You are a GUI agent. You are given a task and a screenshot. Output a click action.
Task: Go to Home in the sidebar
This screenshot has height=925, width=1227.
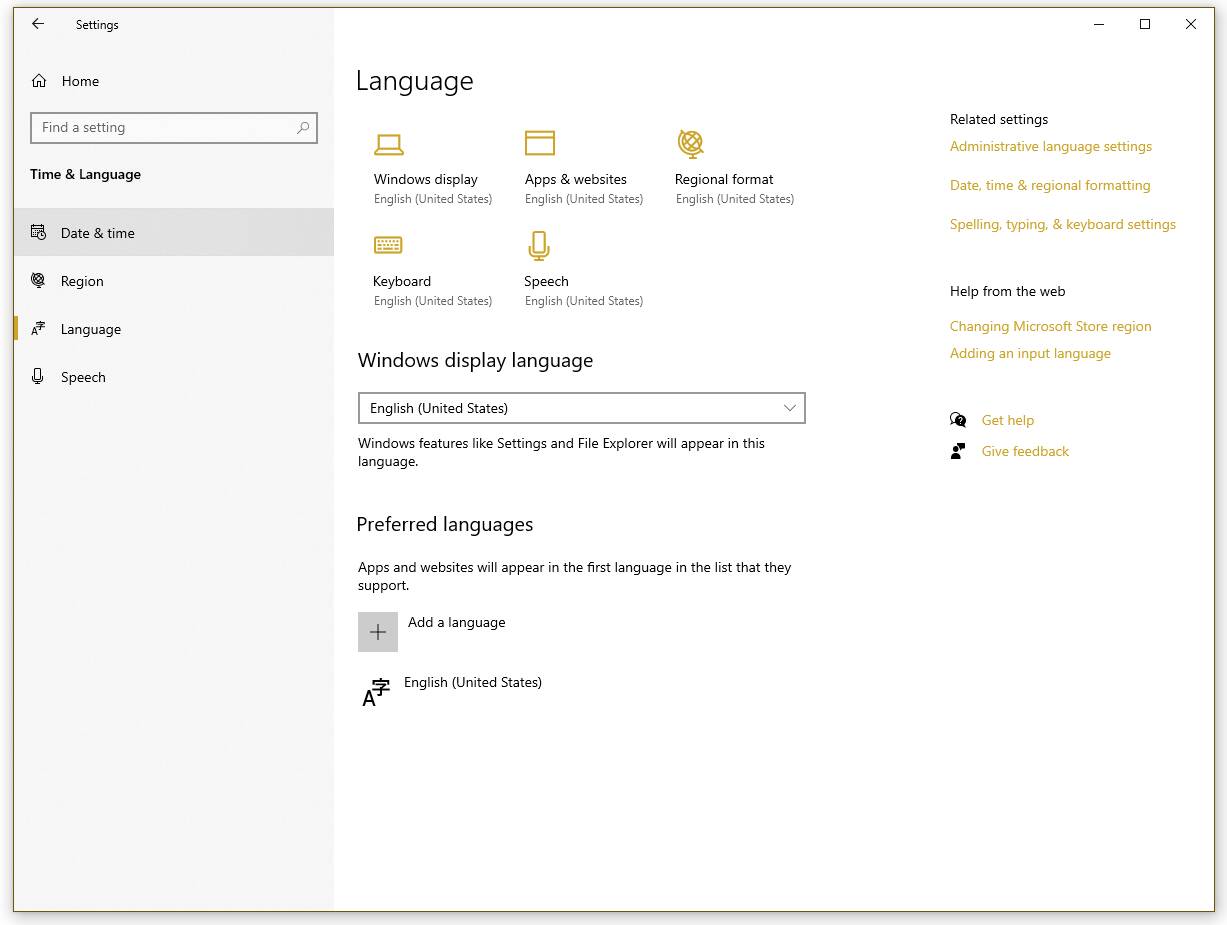[x=79, y=81]
